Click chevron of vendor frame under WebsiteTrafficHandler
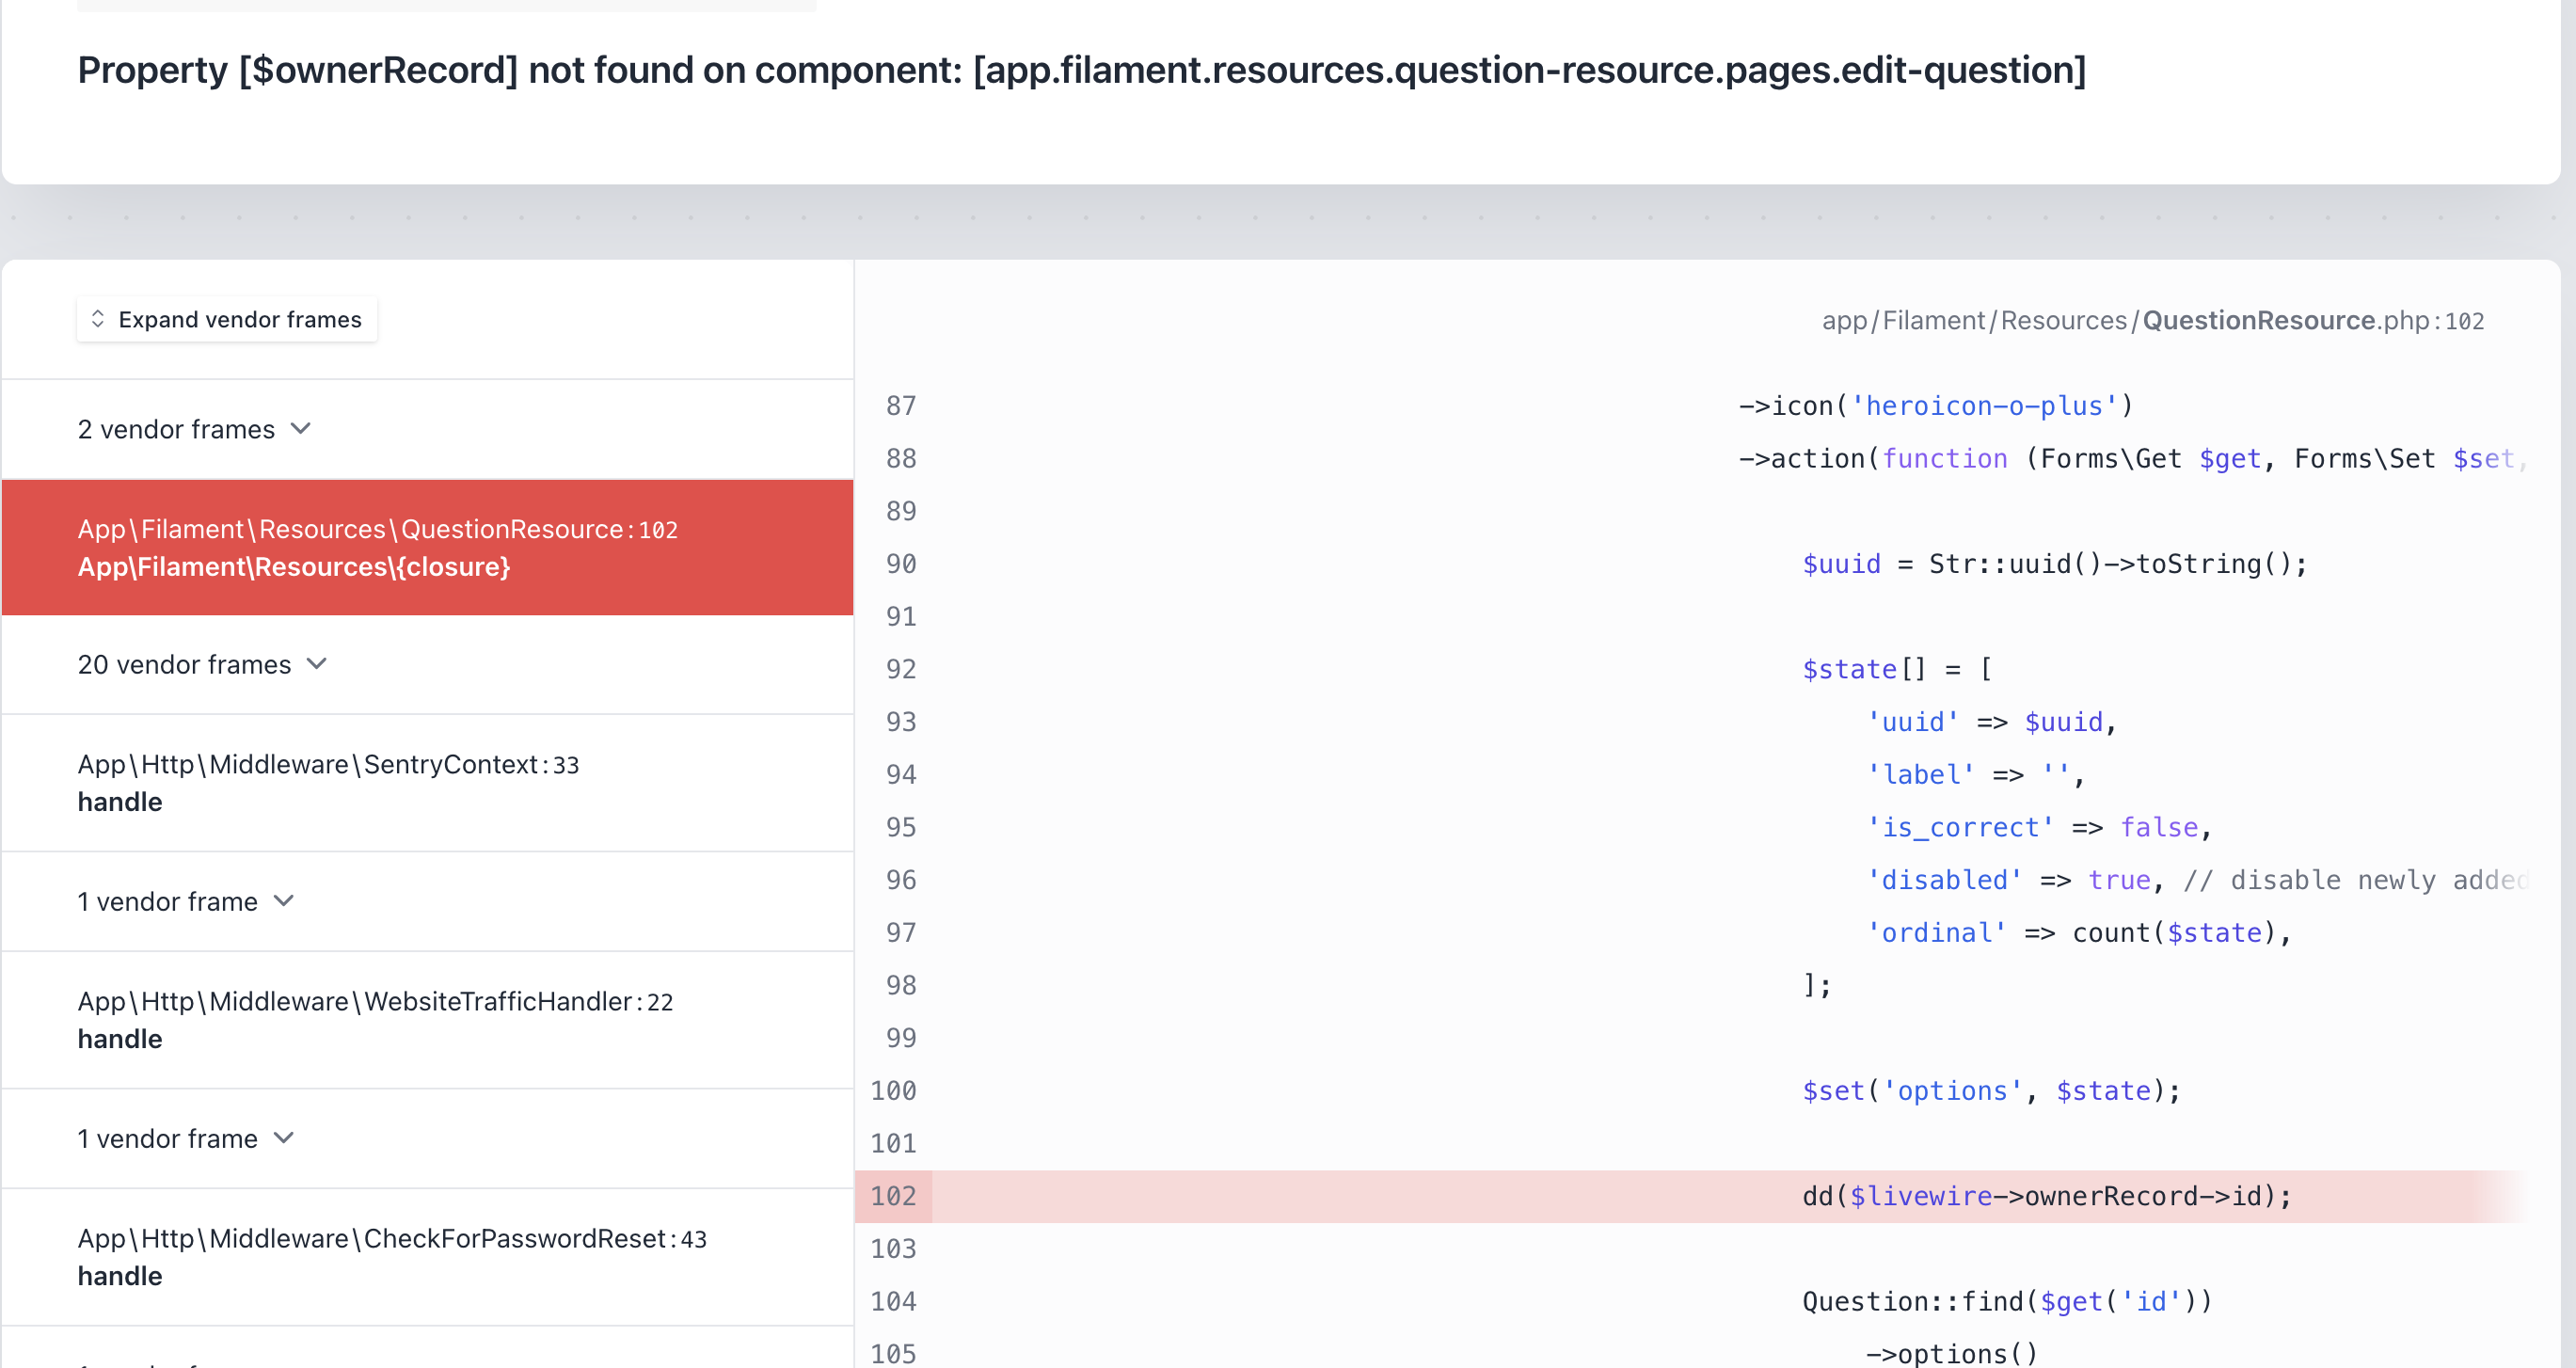Image resolution: width=2576 pixels, height=1368 pixels. point(284,1138)
